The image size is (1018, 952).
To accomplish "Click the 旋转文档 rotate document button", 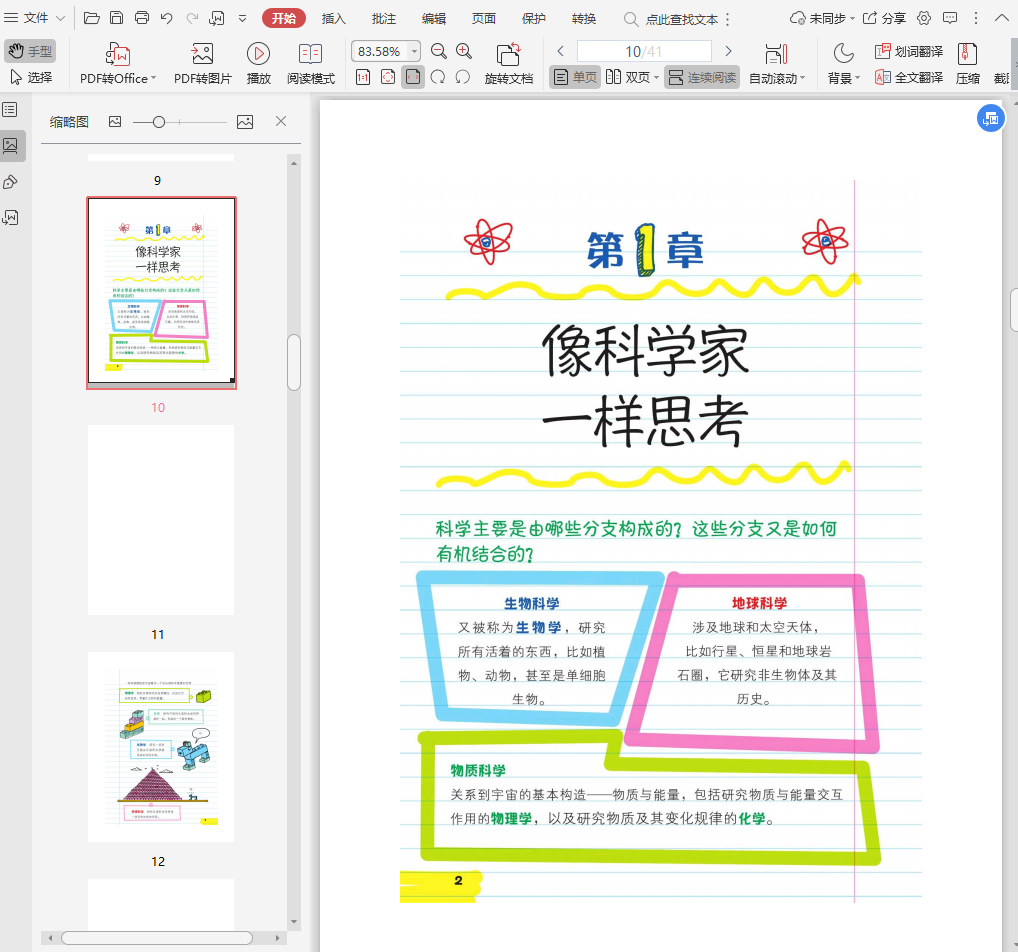I will point(508,63).
